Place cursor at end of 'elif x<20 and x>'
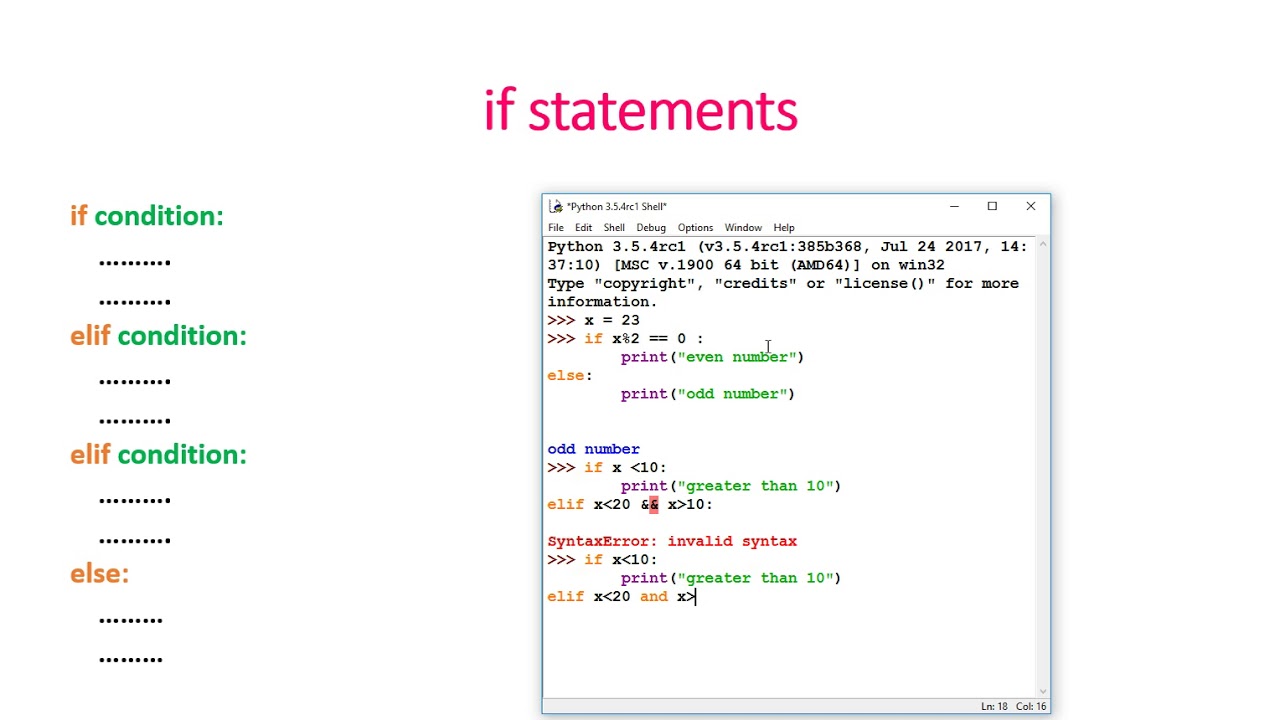 click(696, 596)
